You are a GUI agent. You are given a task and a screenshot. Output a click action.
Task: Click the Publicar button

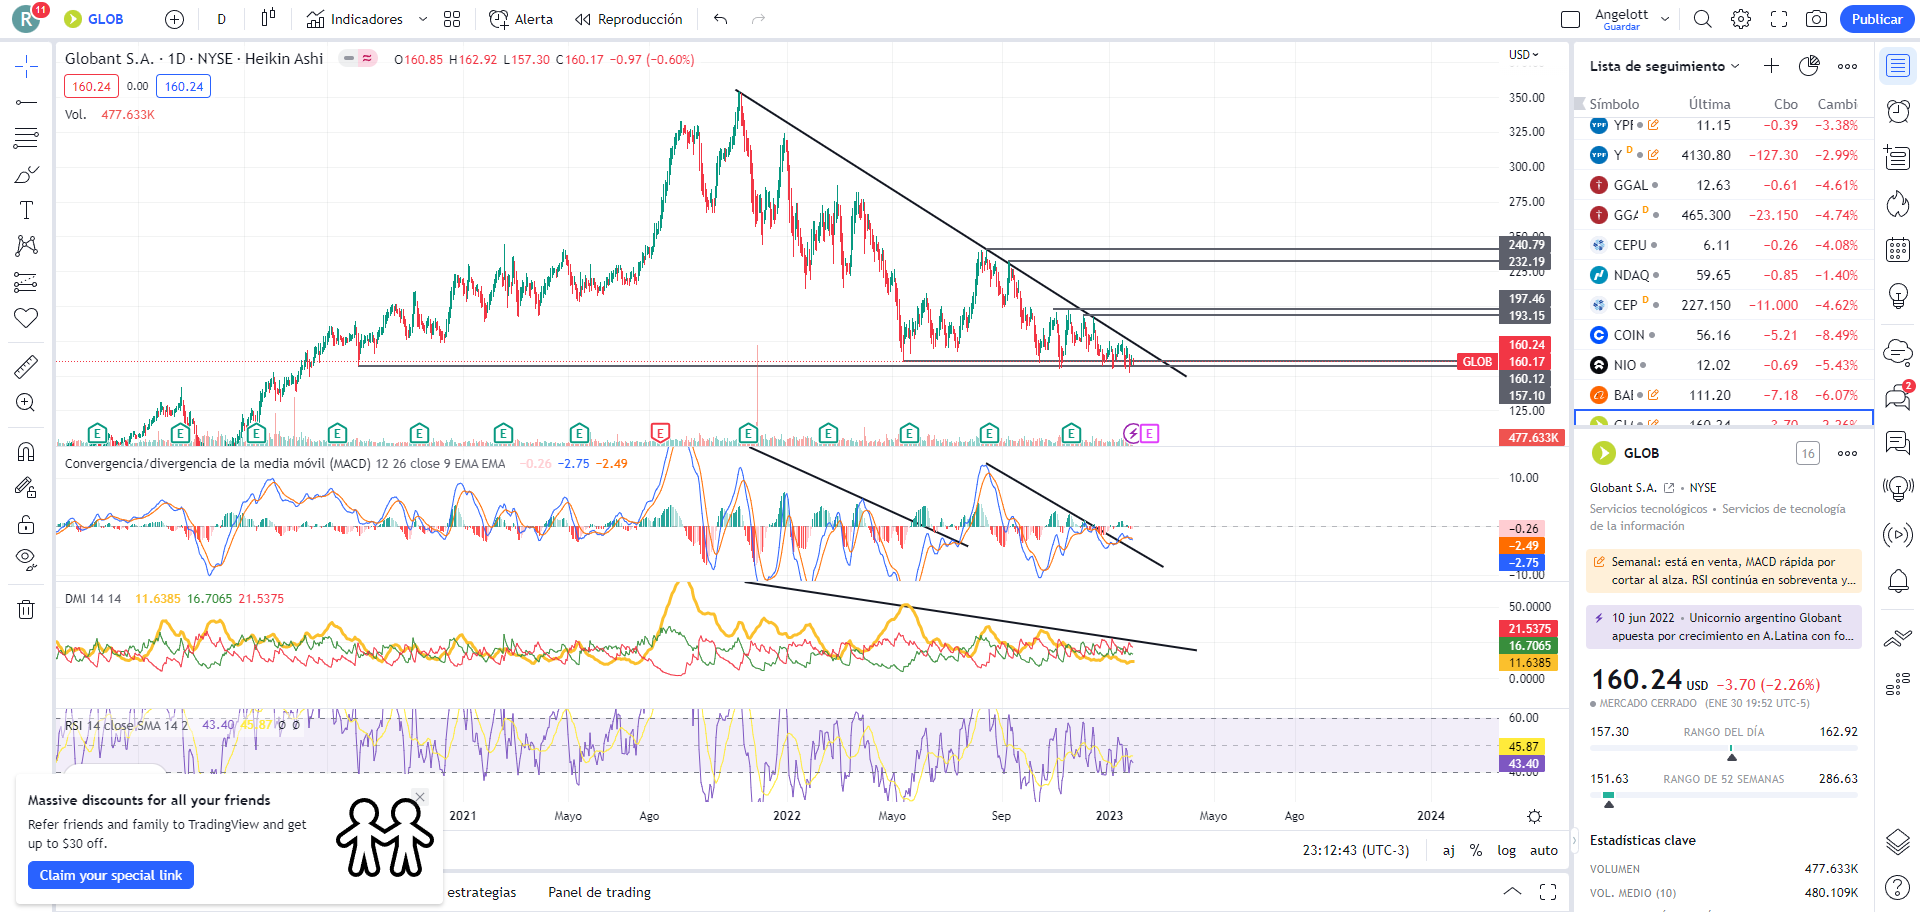[1876, 19]
